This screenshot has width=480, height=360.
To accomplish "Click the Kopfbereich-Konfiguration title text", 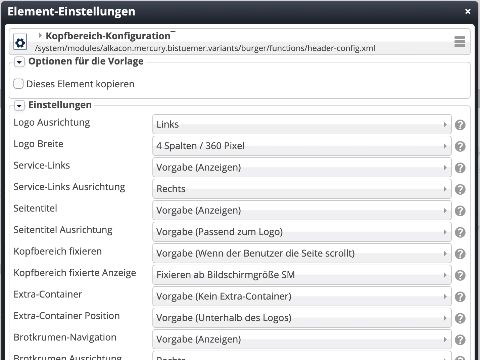I will point(108,36).
